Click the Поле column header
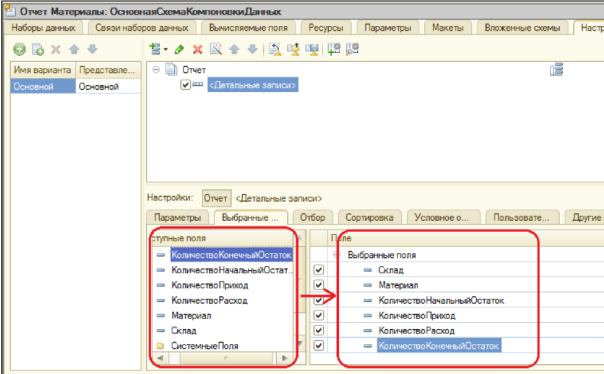 [341, 238]
